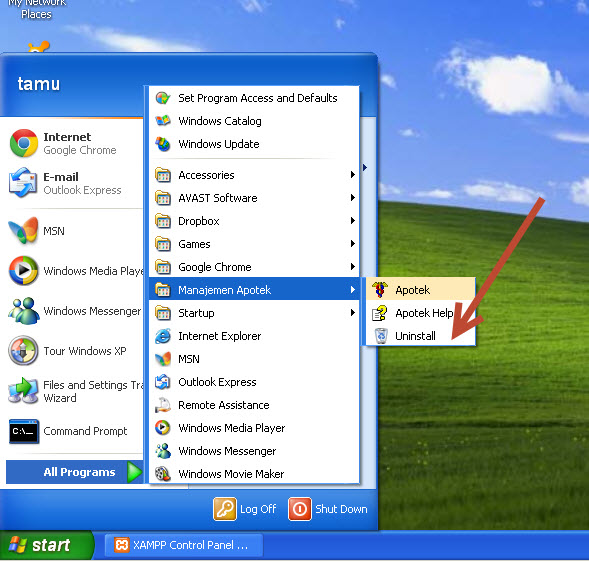Click the Shut Down button

[328, 509]
